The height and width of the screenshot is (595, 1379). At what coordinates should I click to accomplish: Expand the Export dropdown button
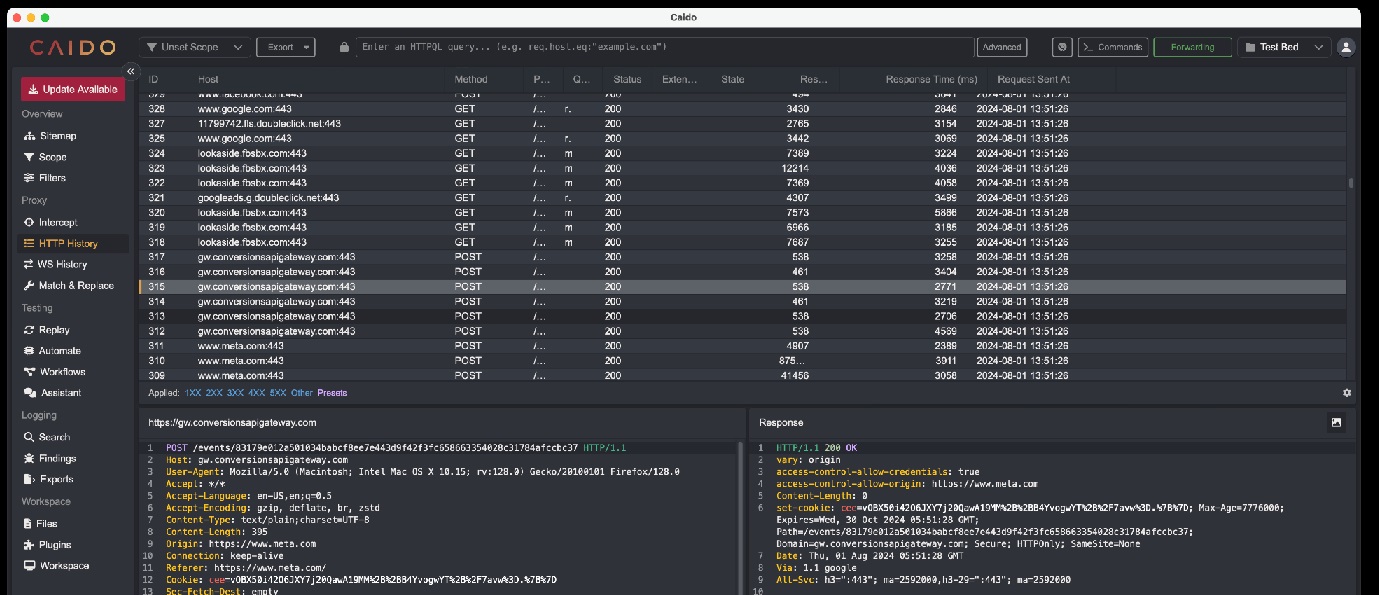(286, 47)
